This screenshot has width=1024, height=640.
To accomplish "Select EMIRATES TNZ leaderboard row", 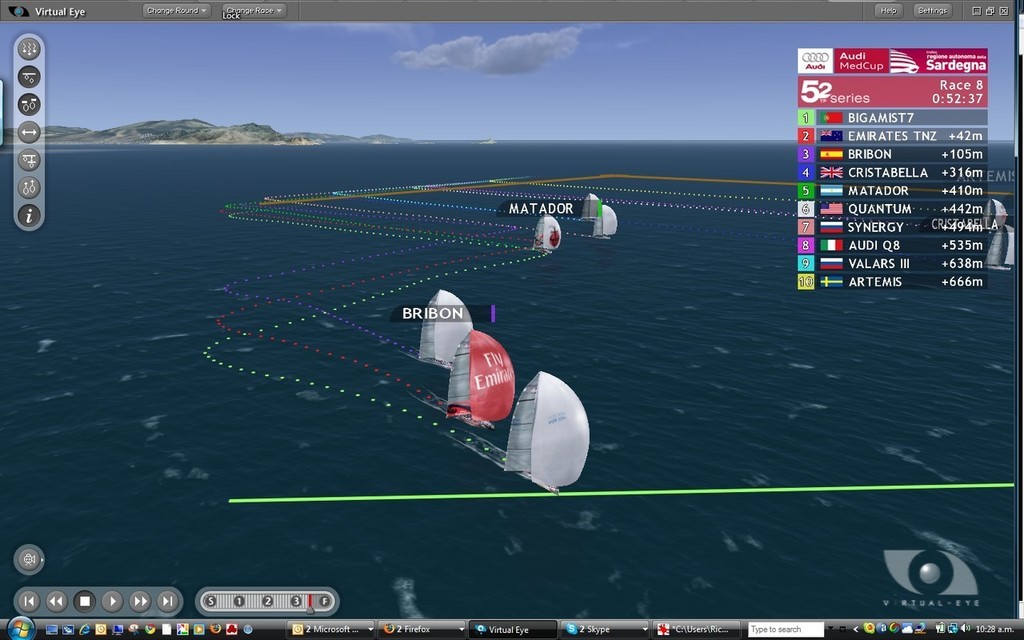I will (892, 136).
